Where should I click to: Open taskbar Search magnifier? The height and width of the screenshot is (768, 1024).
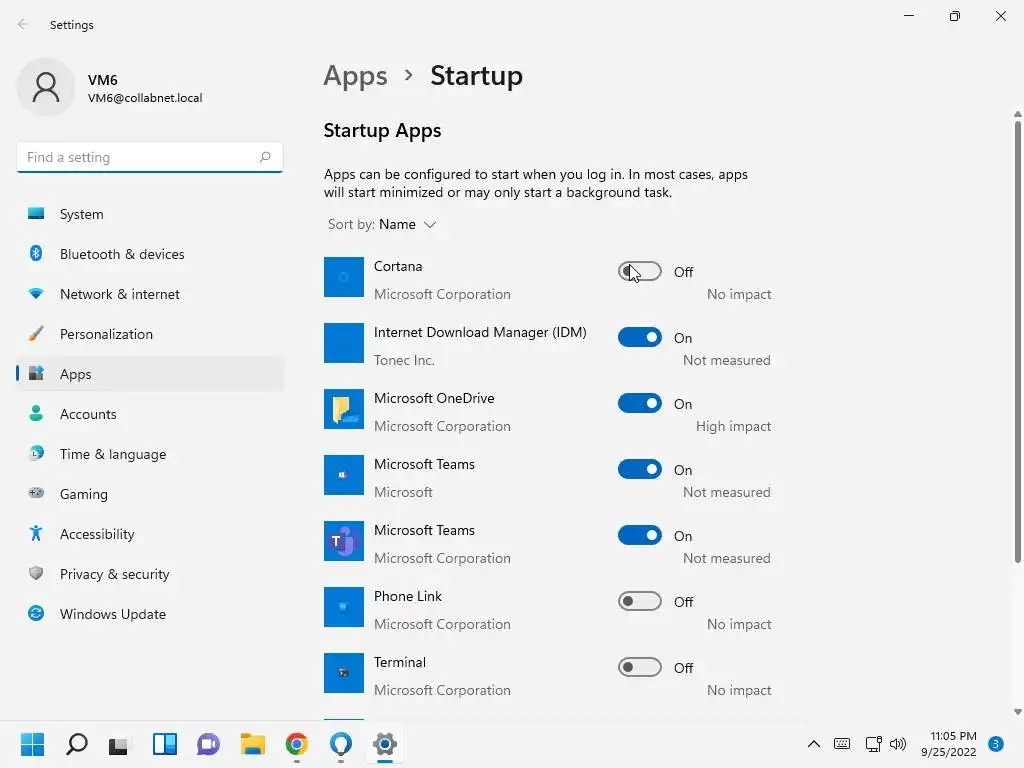tap(76, 744)
